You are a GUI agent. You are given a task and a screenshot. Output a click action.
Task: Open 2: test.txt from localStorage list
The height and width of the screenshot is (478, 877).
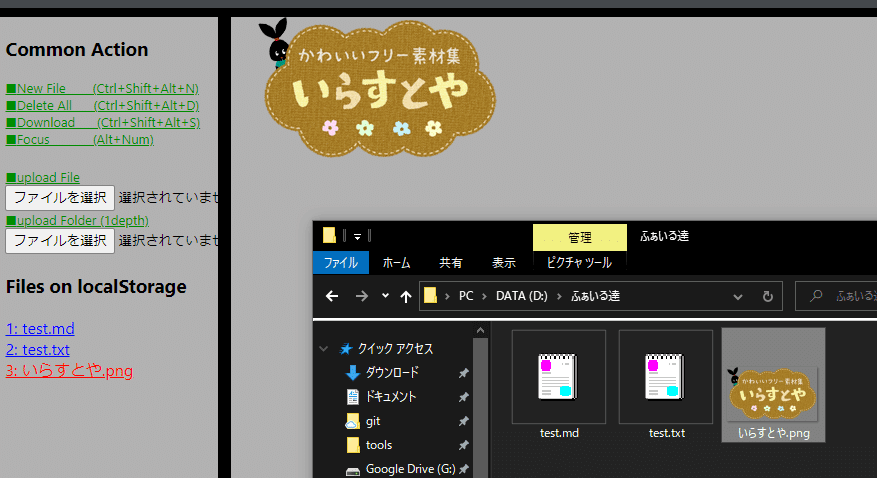point(37,350)
